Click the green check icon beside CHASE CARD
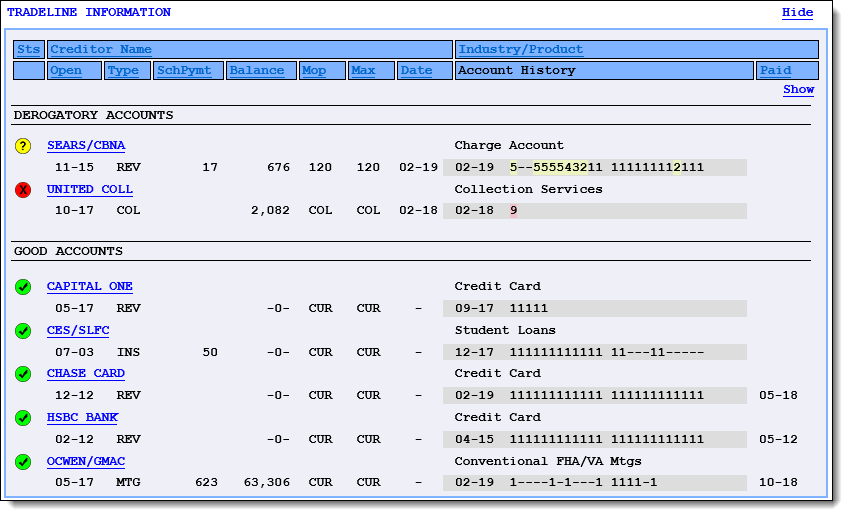Screen dimensions: 848x516 click(x=23, y=374)
